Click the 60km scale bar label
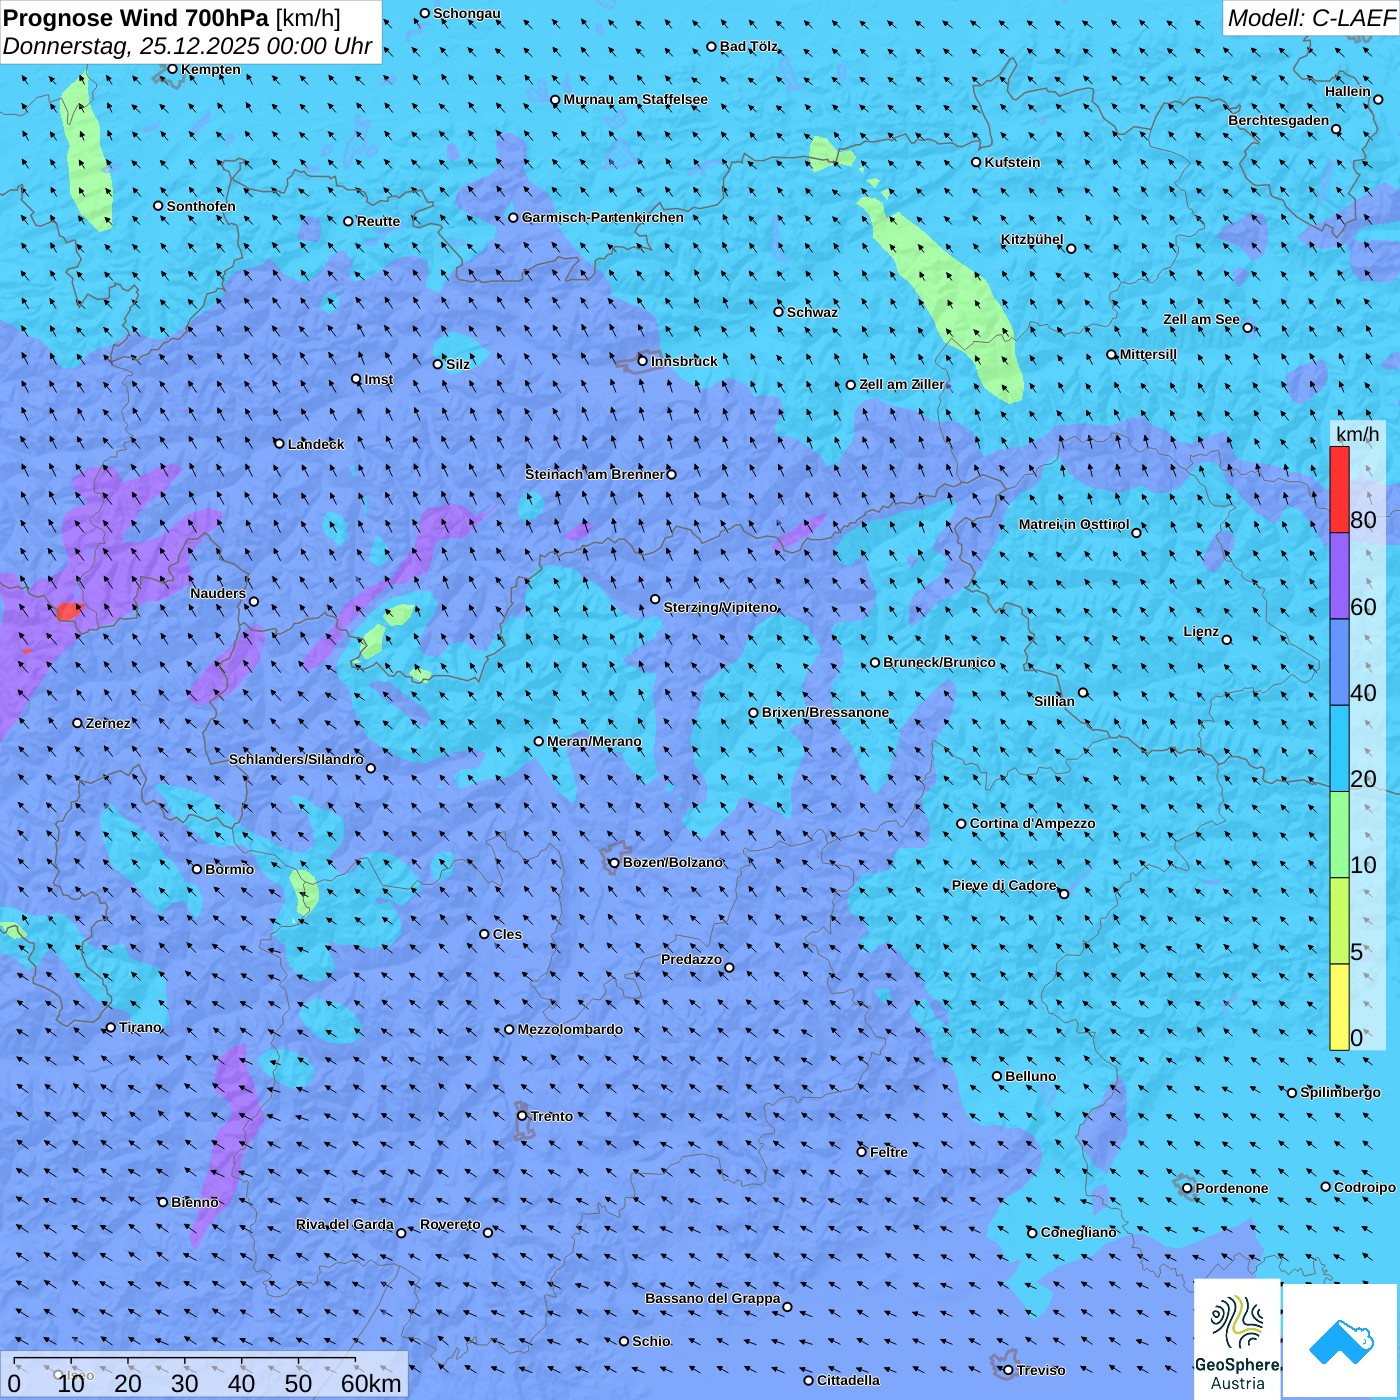 (x=371, y=1384)
